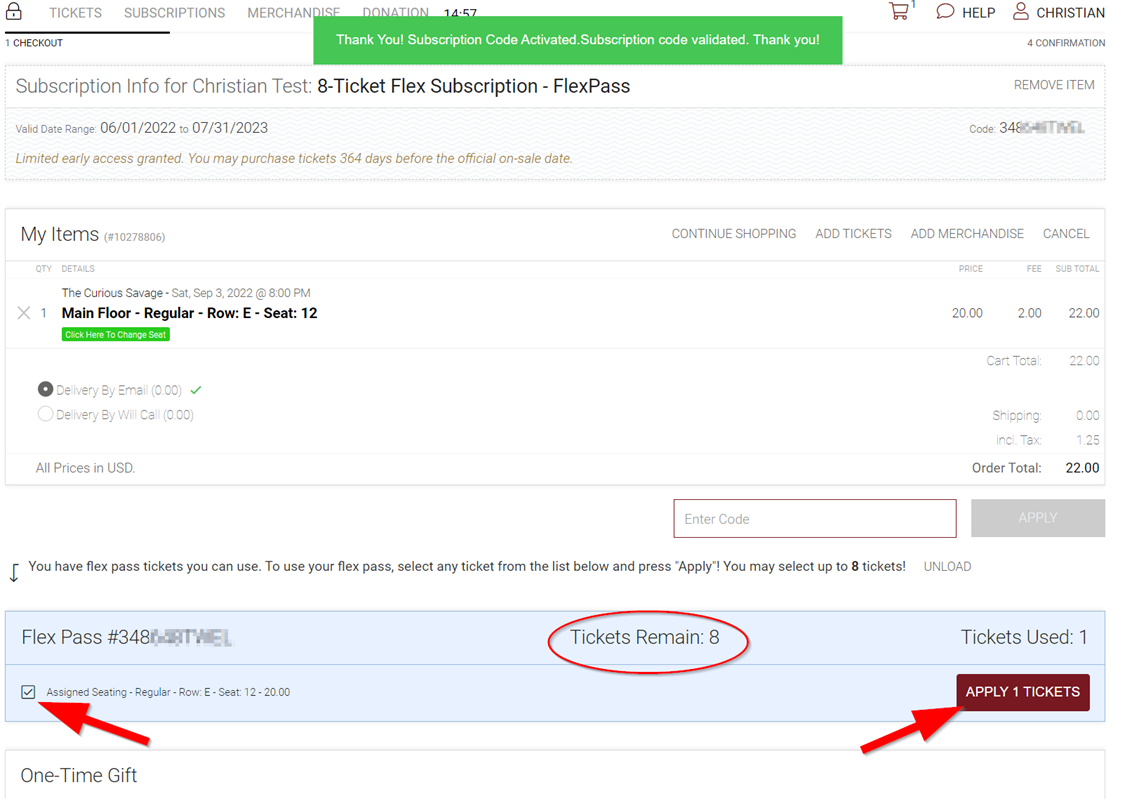Select the Add Tickets link

coord(853,234)
